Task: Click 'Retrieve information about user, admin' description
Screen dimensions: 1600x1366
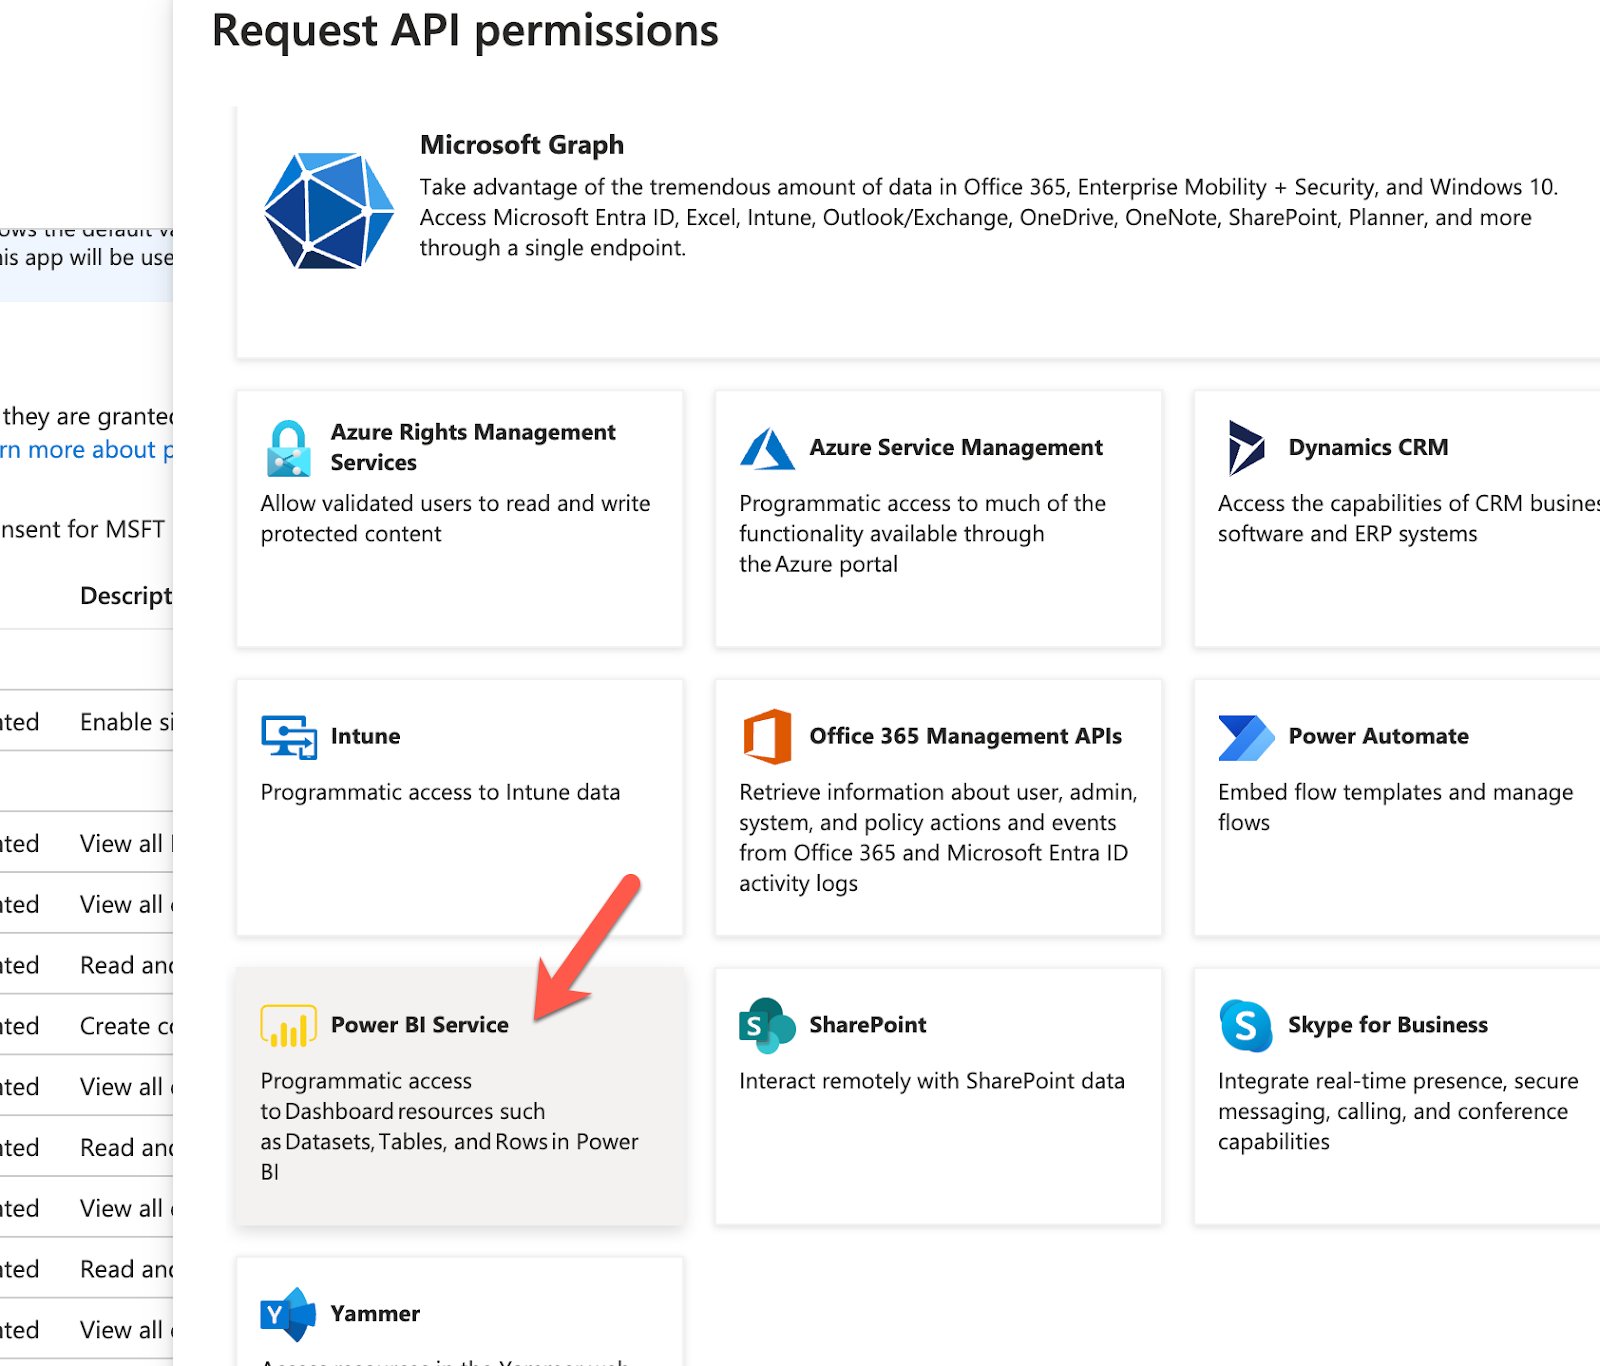Action: 938,837
